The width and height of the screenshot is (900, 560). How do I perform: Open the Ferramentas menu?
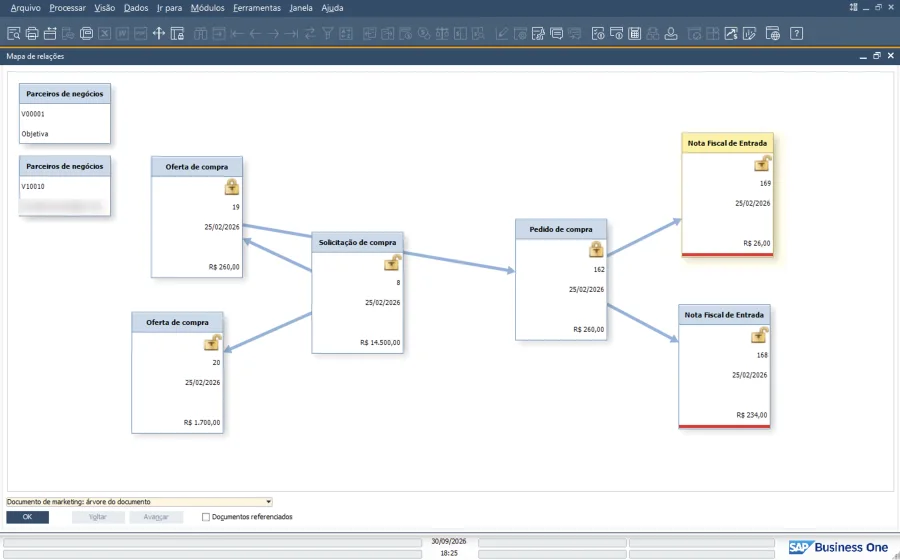tap(257, 8)
